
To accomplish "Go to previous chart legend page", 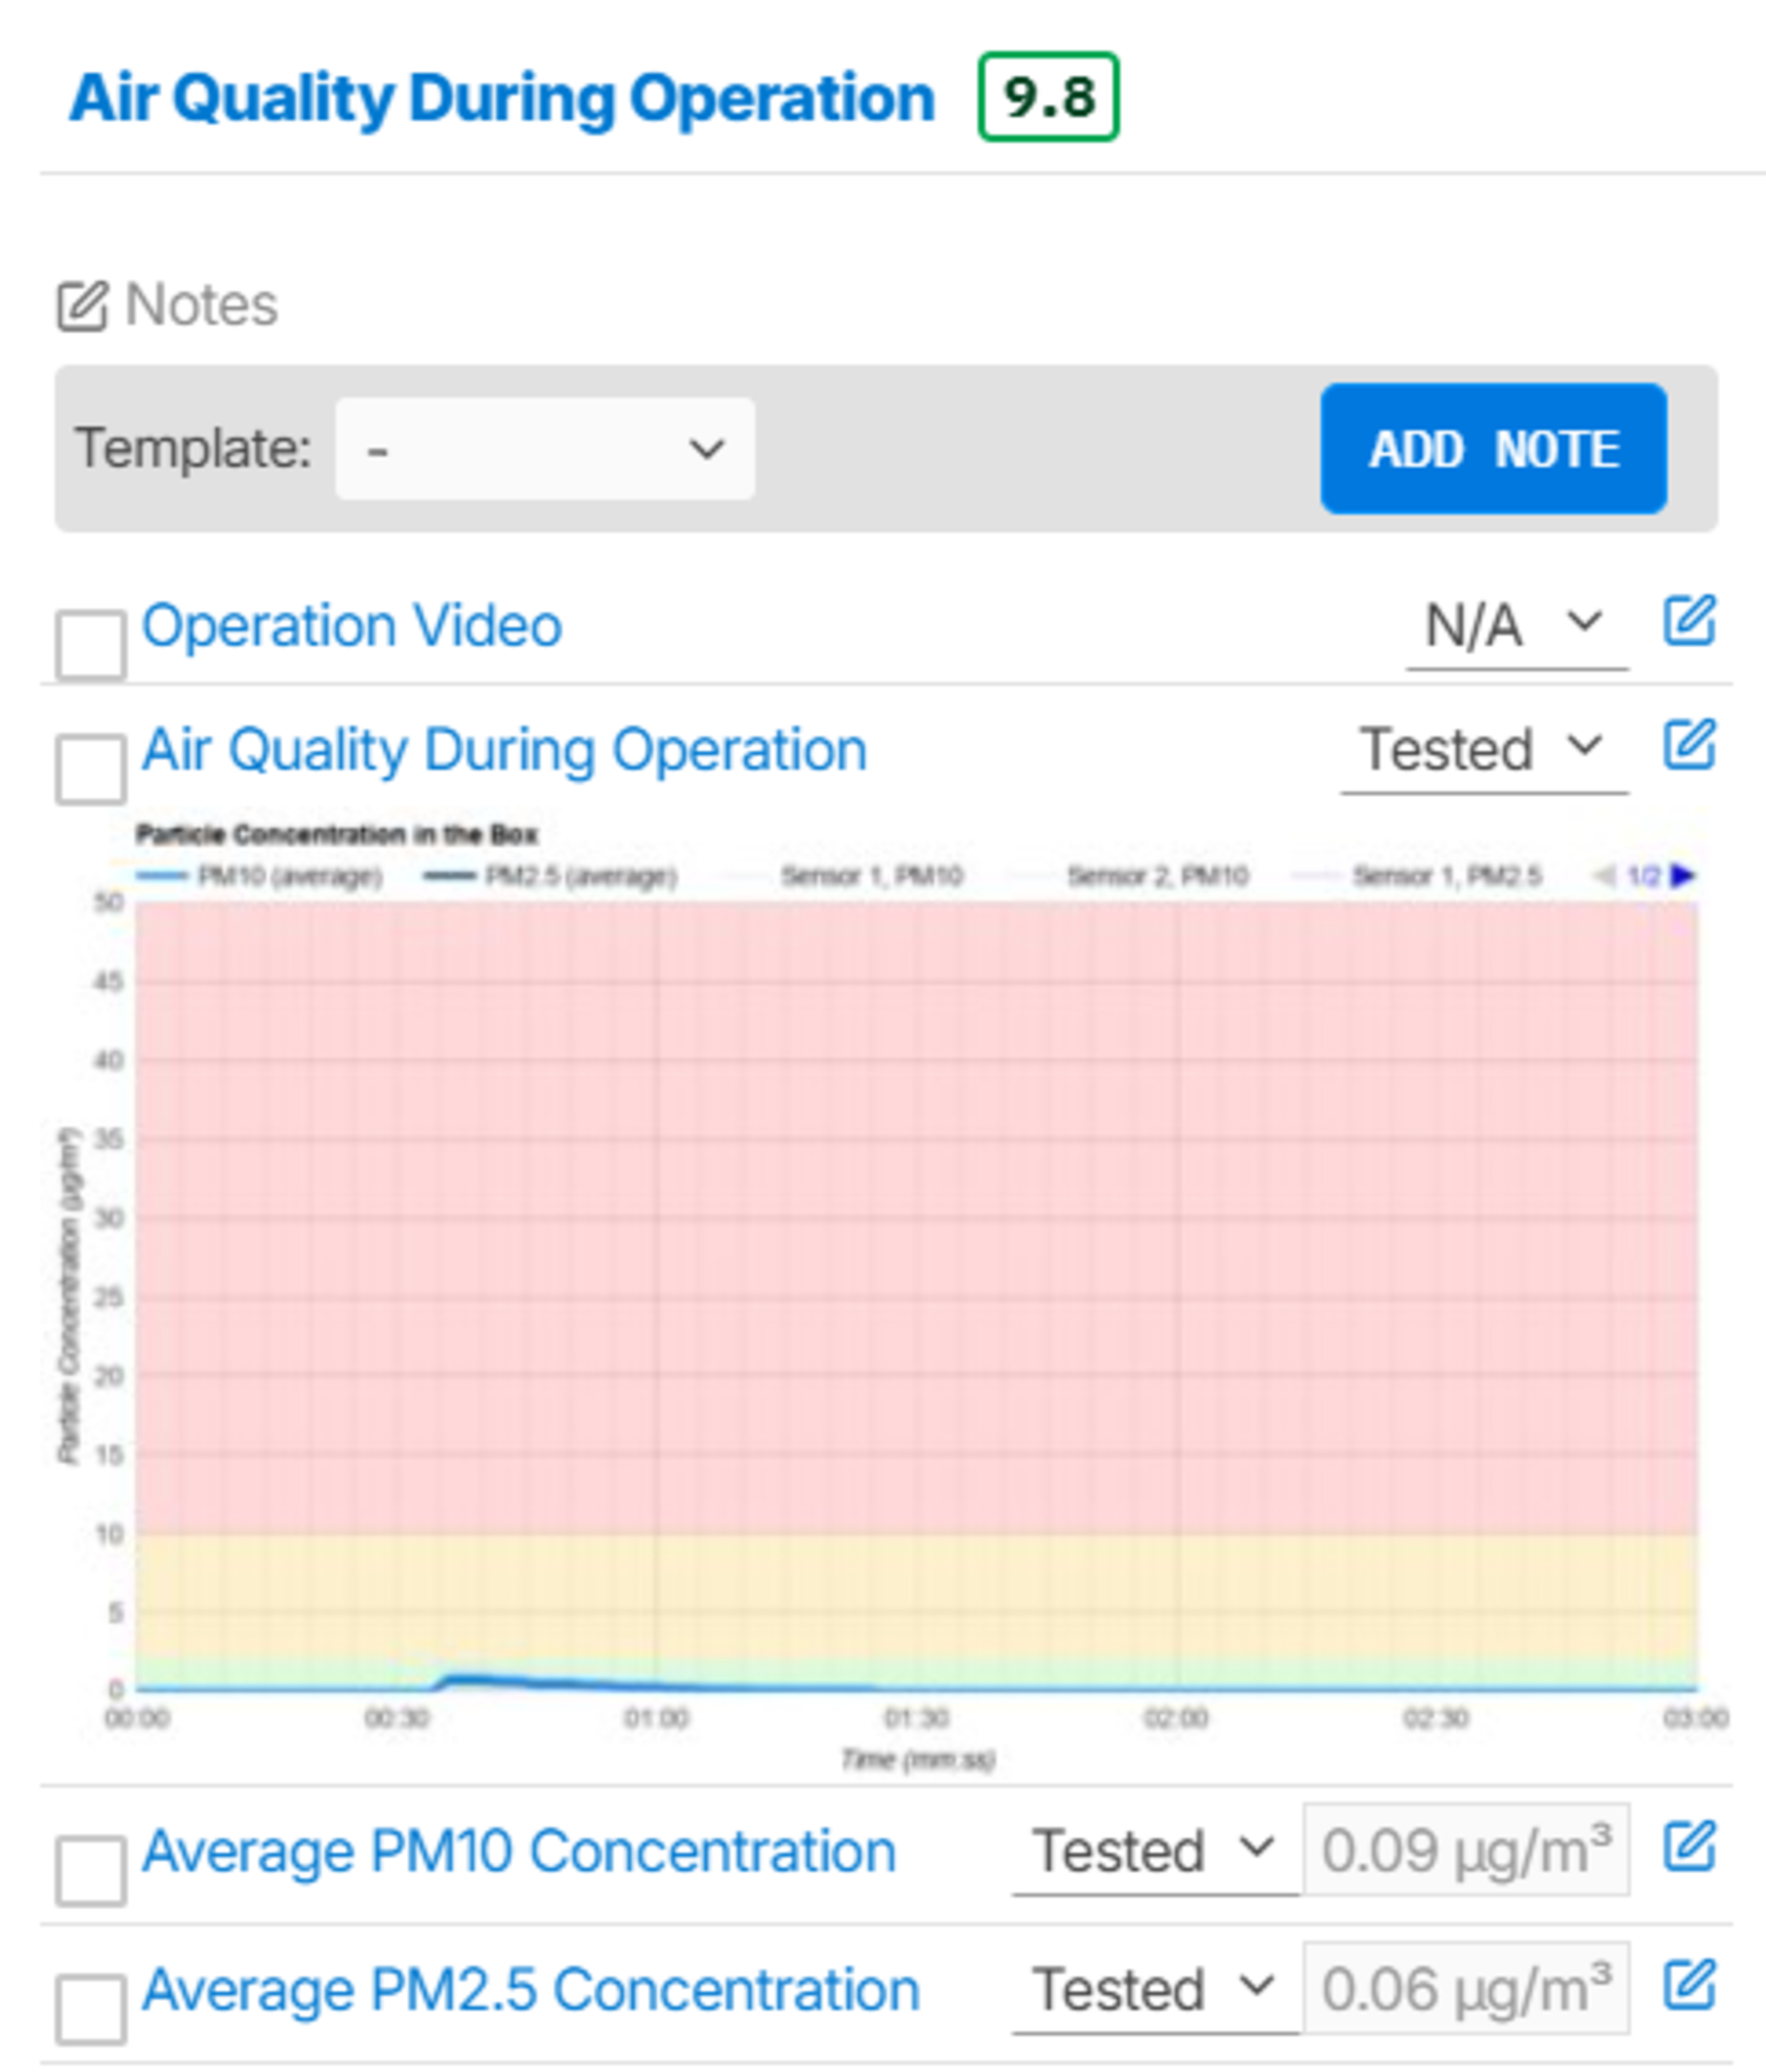I will pyautogui.click(x=1604, y=877).
